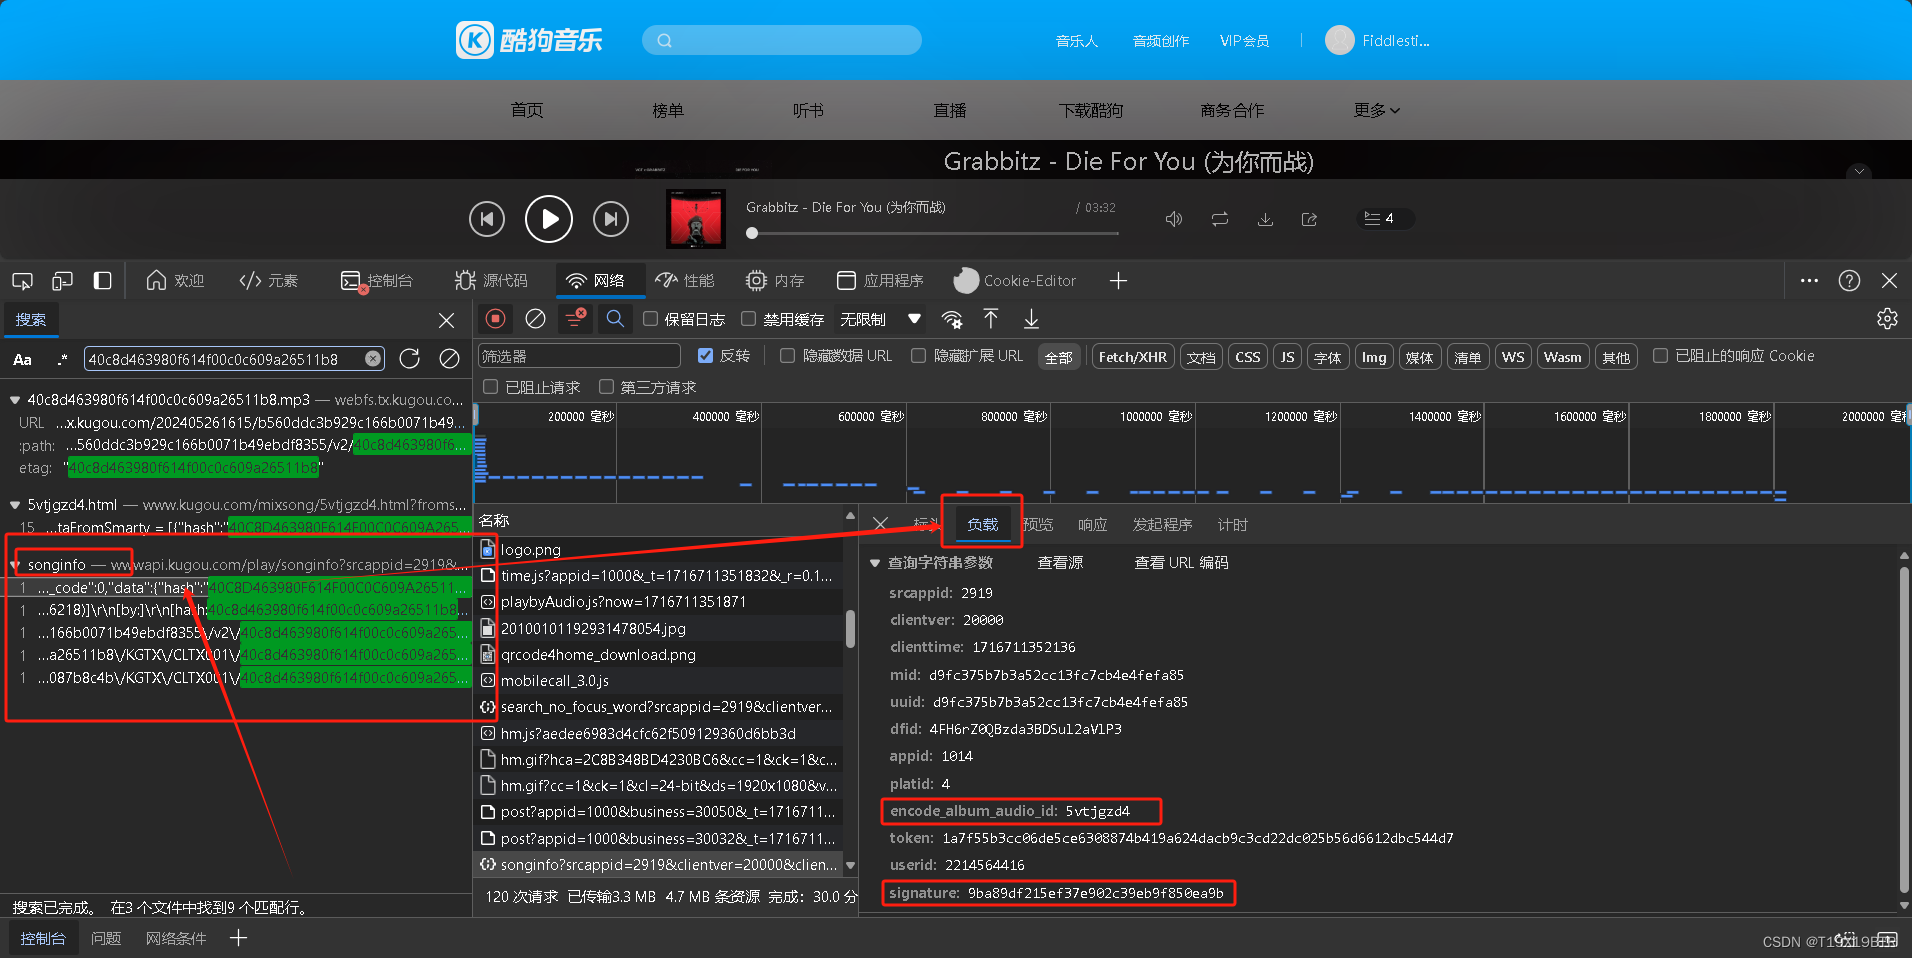The width and height of the screenshot is (1912, 958).
Task: Refresh the search results
Action: 410,359
